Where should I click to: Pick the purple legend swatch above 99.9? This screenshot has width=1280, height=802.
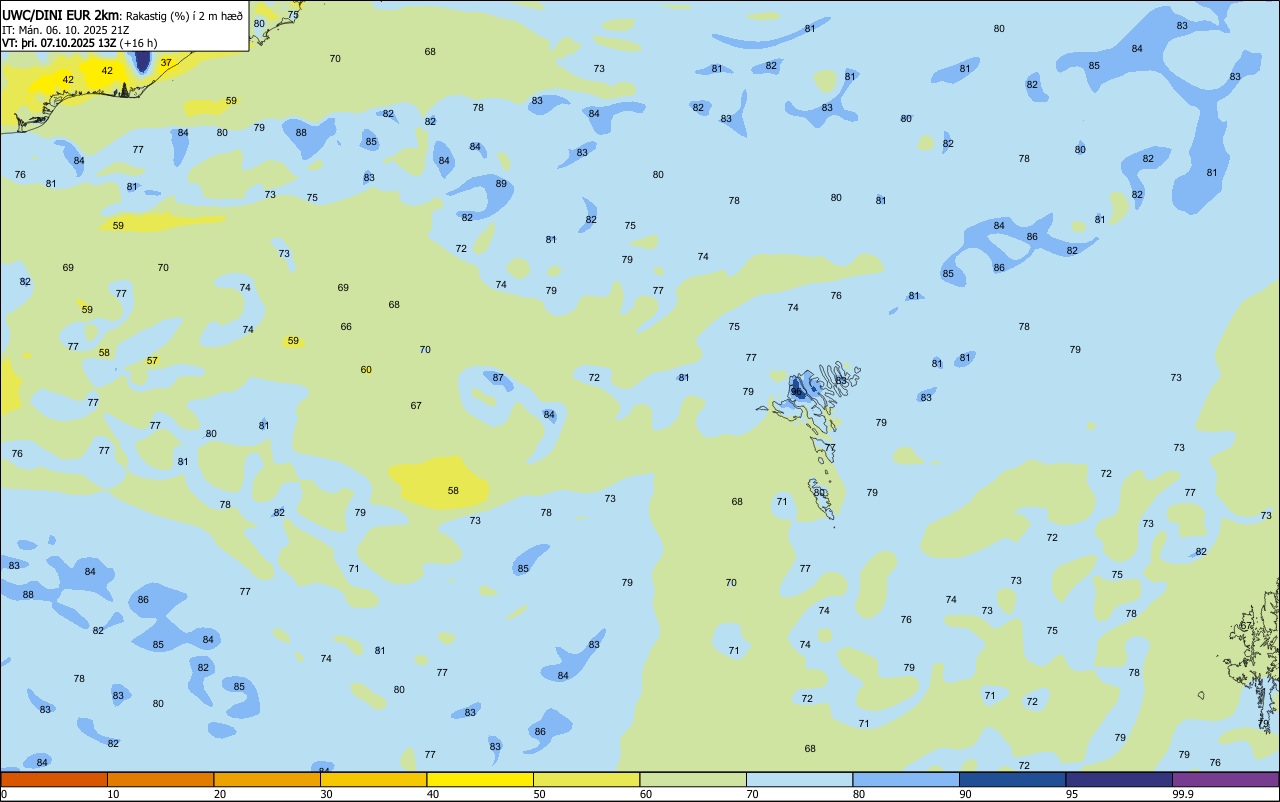click(1225, 779)
